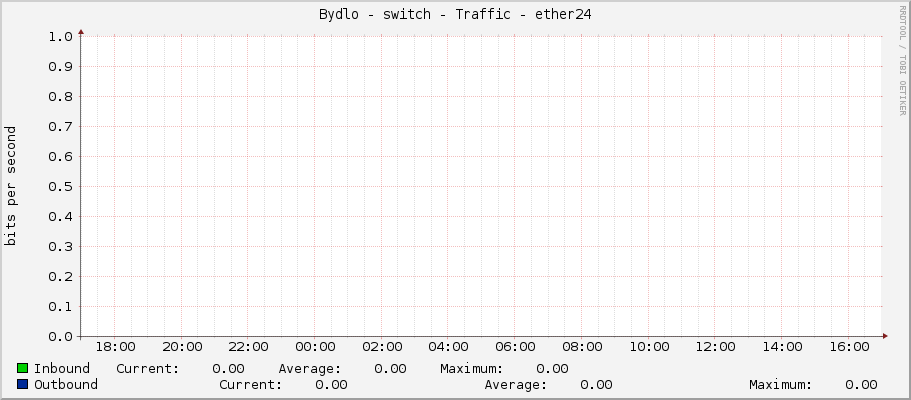
Task: Click the Inbound Maximum value
Action: coord(552,369)
